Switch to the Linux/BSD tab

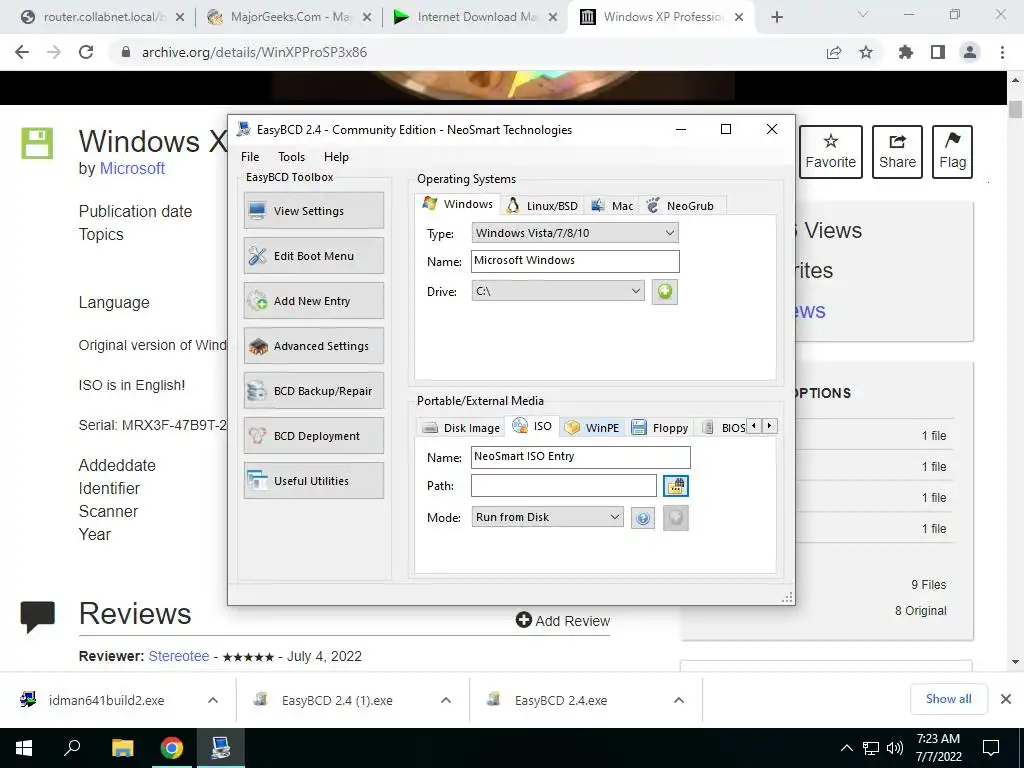(x=543, y=206)
